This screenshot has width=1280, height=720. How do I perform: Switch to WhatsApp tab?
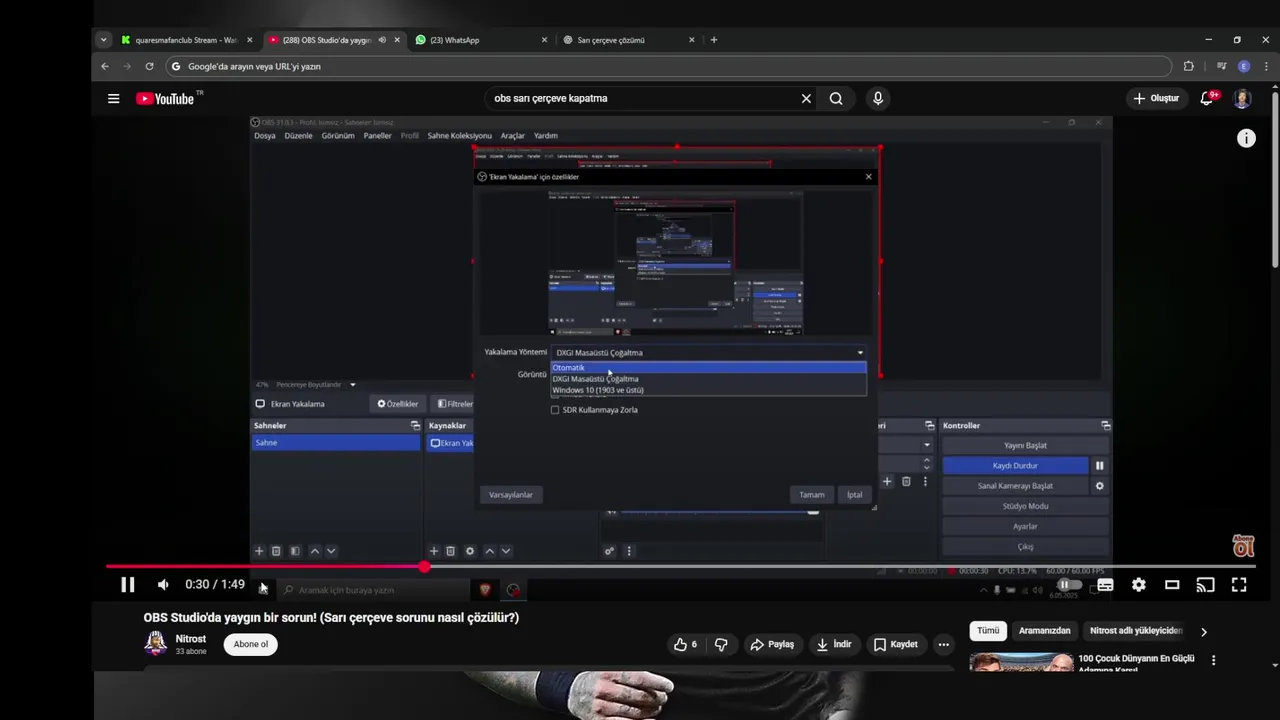click(x=479, y=40)
